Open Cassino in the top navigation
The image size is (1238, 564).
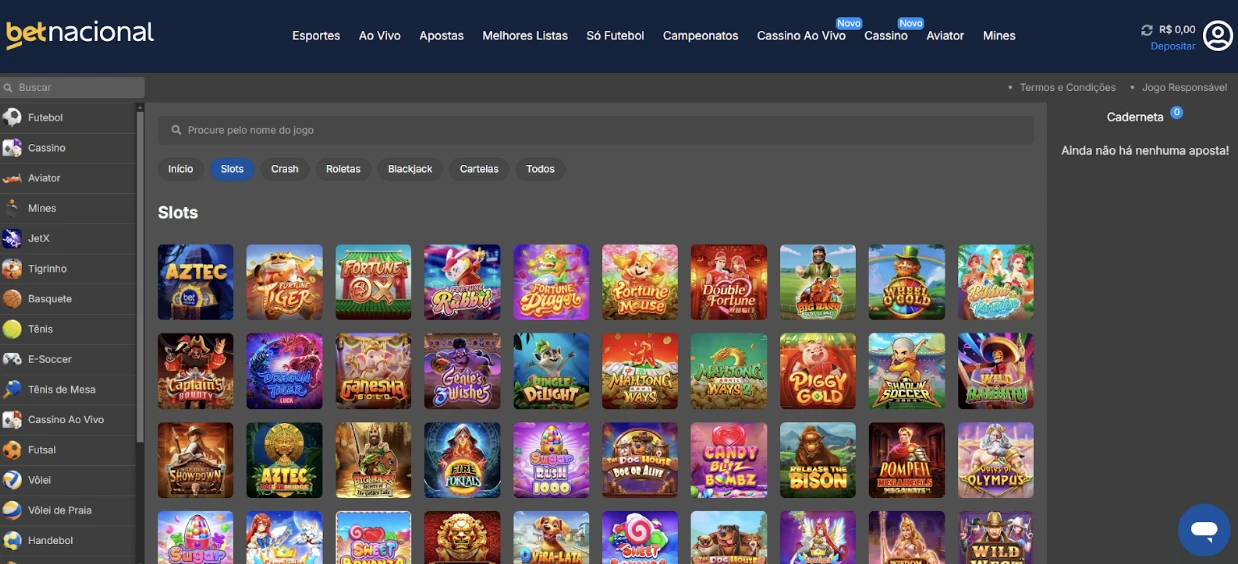point(886,36)
